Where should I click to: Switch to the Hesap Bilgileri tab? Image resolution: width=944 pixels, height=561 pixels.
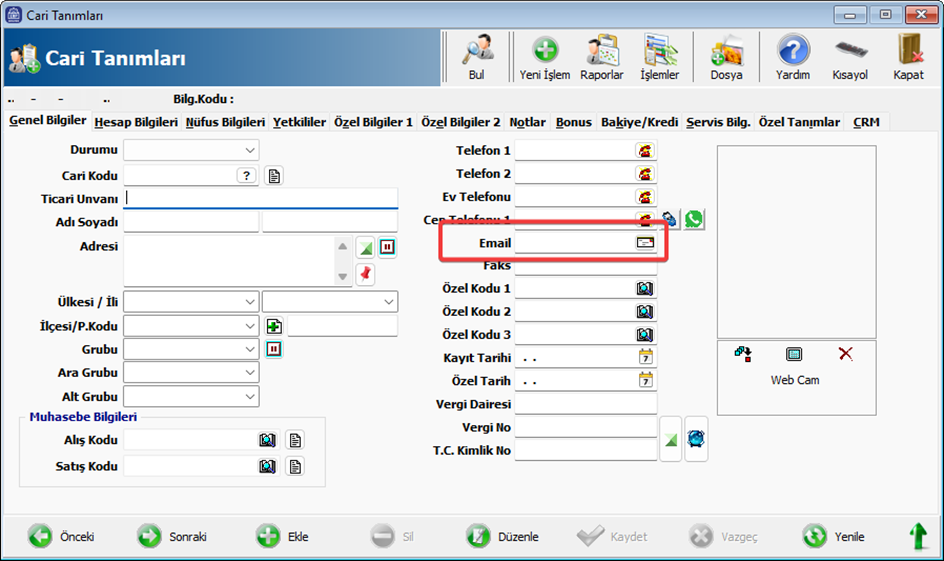click(136, 122)
